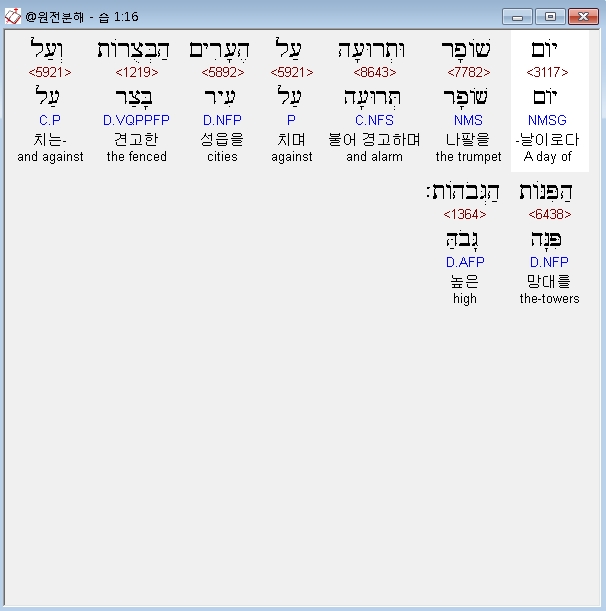Select Strong's number <5892>
The height and width of the screenshot is (611, 606).
223,72
